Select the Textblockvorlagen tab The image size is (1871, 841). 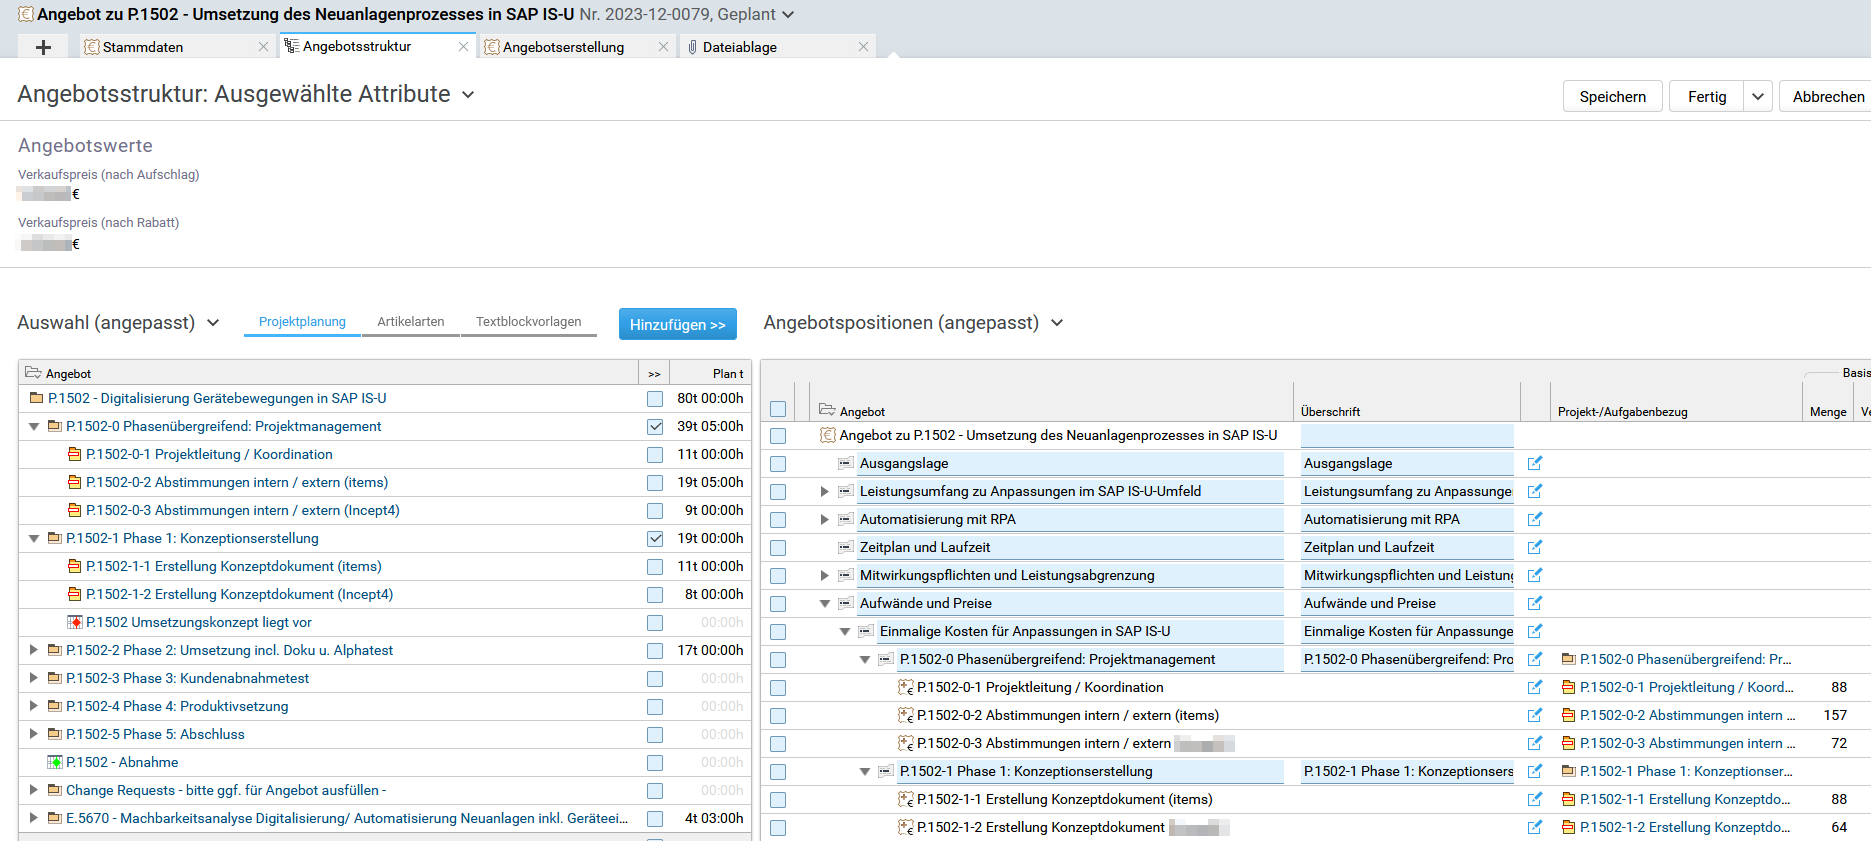528,322
